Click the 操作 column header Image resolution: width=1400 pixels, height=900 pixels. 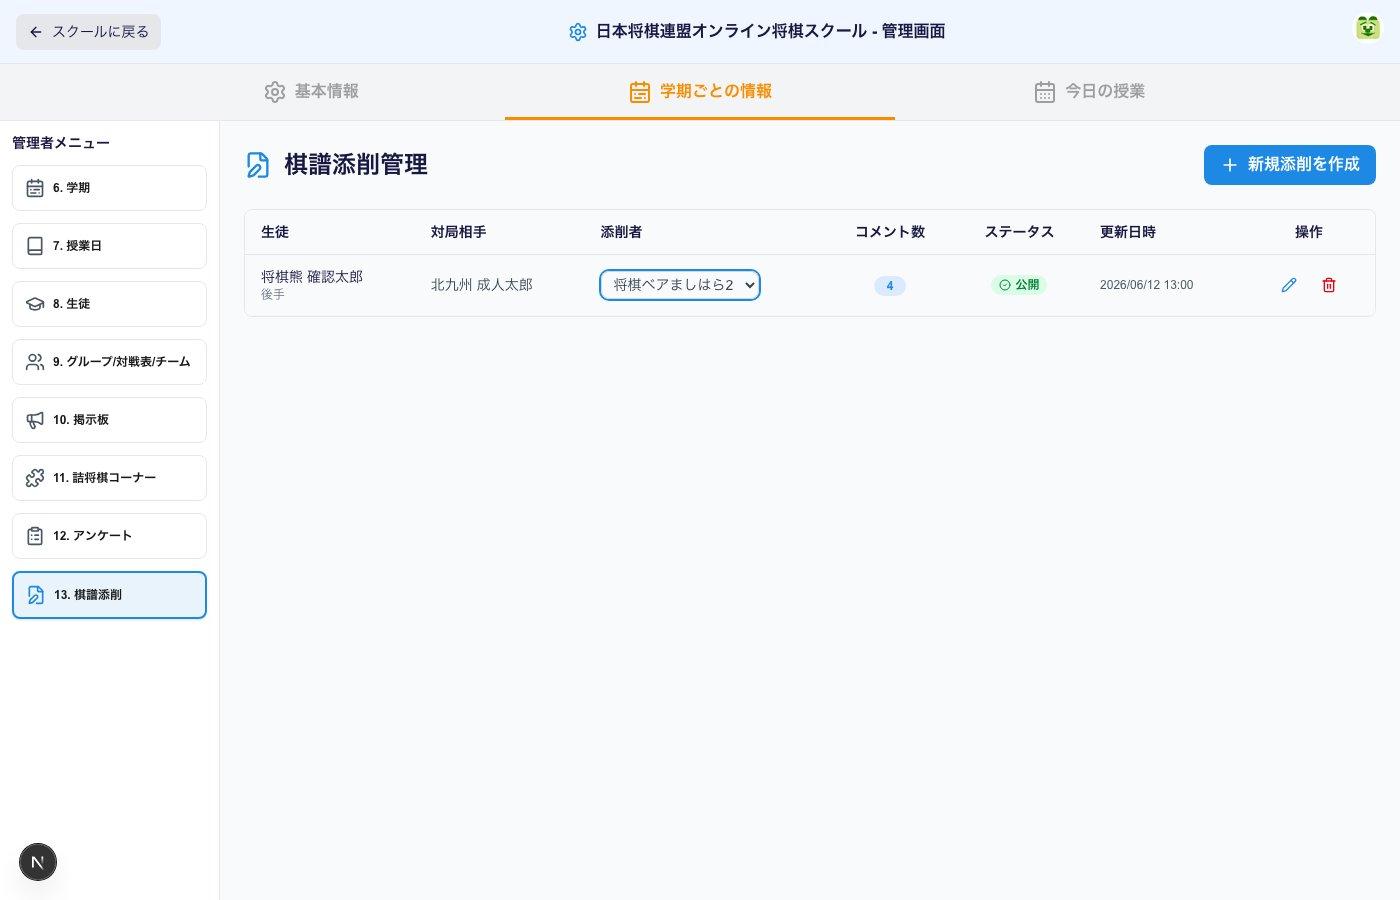1309,232
